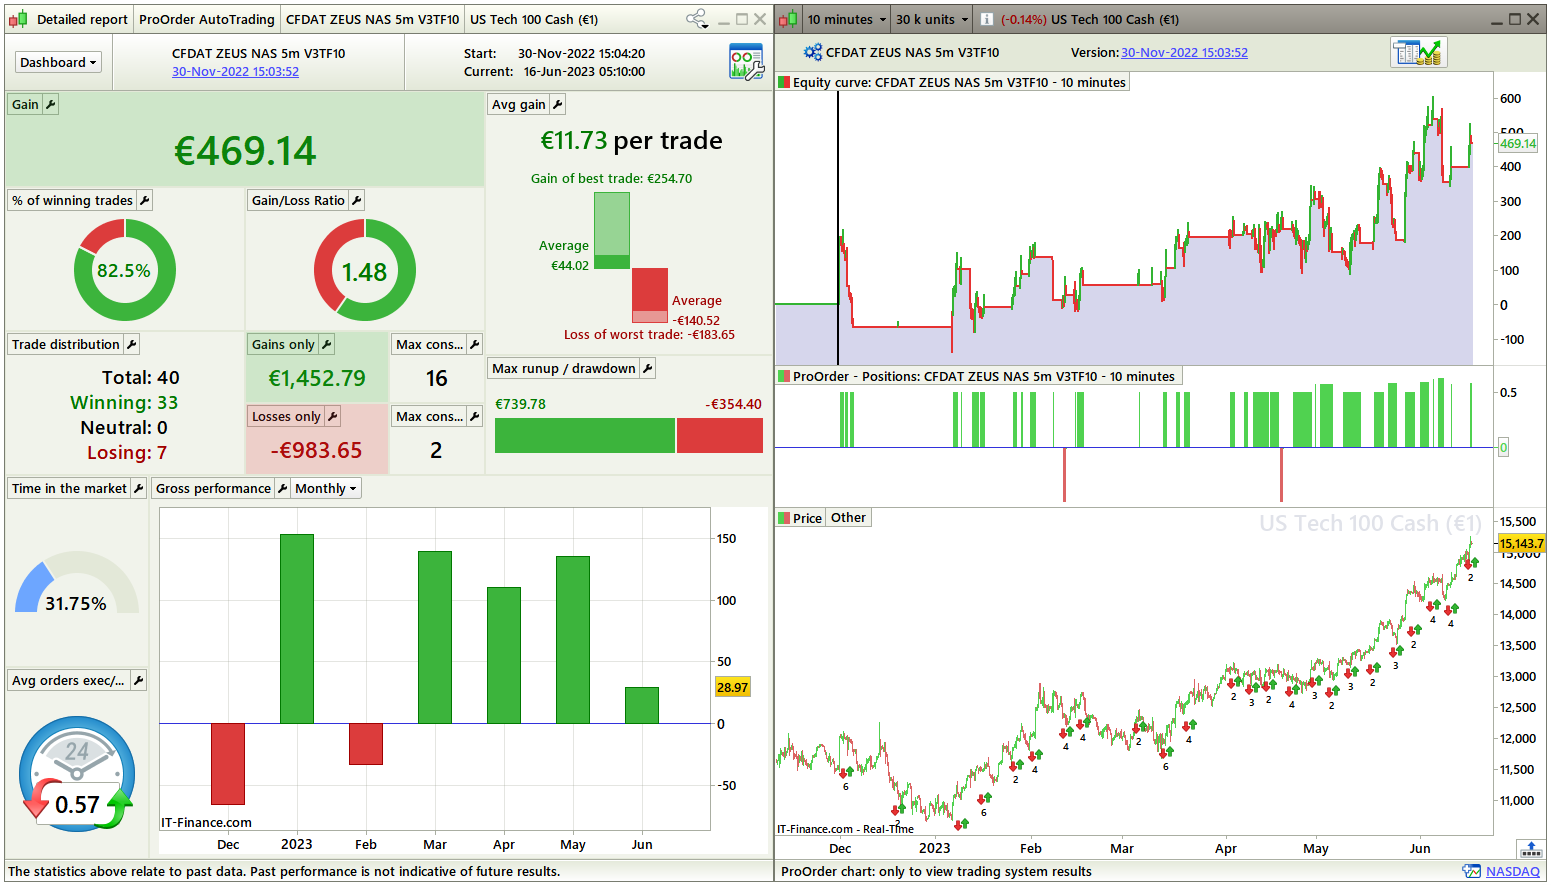Image resolution: width=1551 pixels, height=885 pixels.
Task: Open wrench for Max cons panel showing 2
Action: [x=474, y=416]
